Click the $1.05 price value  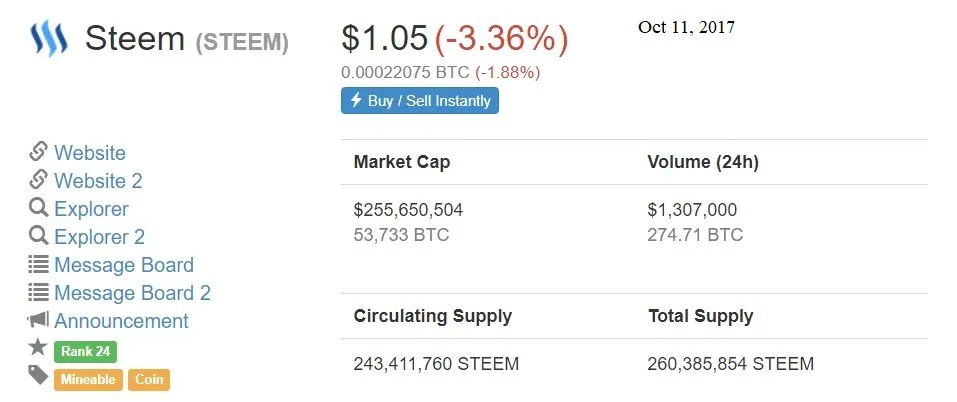(x=385, y=38)
